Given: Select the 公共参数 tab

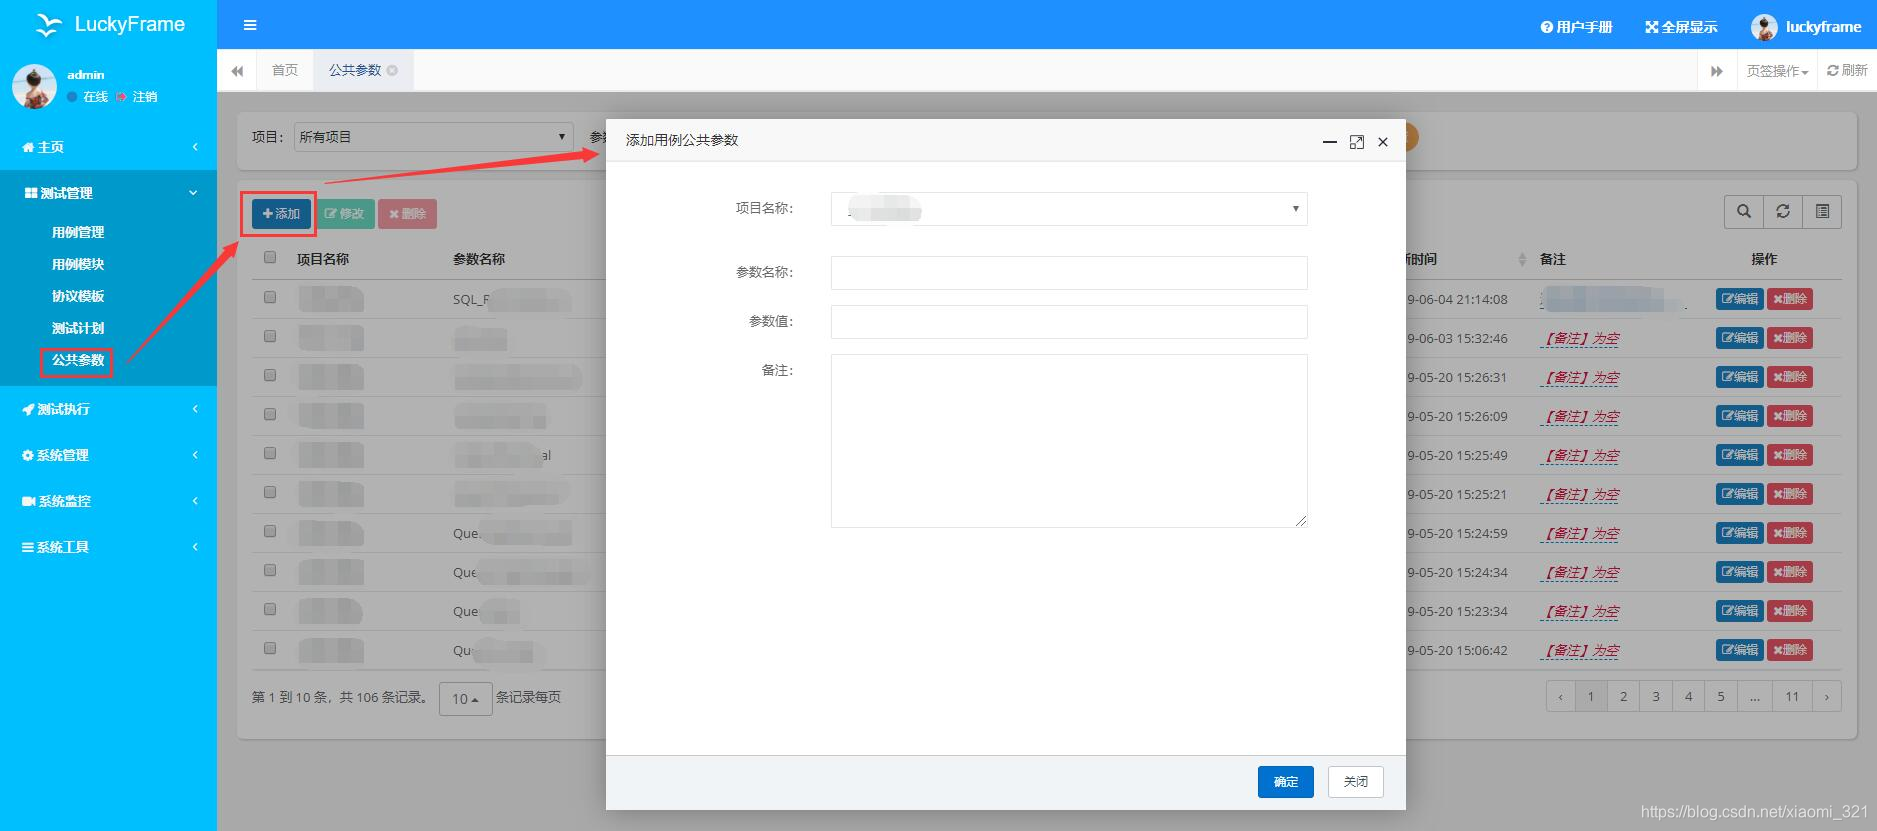Looking at the screenshot, I should click(355, 70).
